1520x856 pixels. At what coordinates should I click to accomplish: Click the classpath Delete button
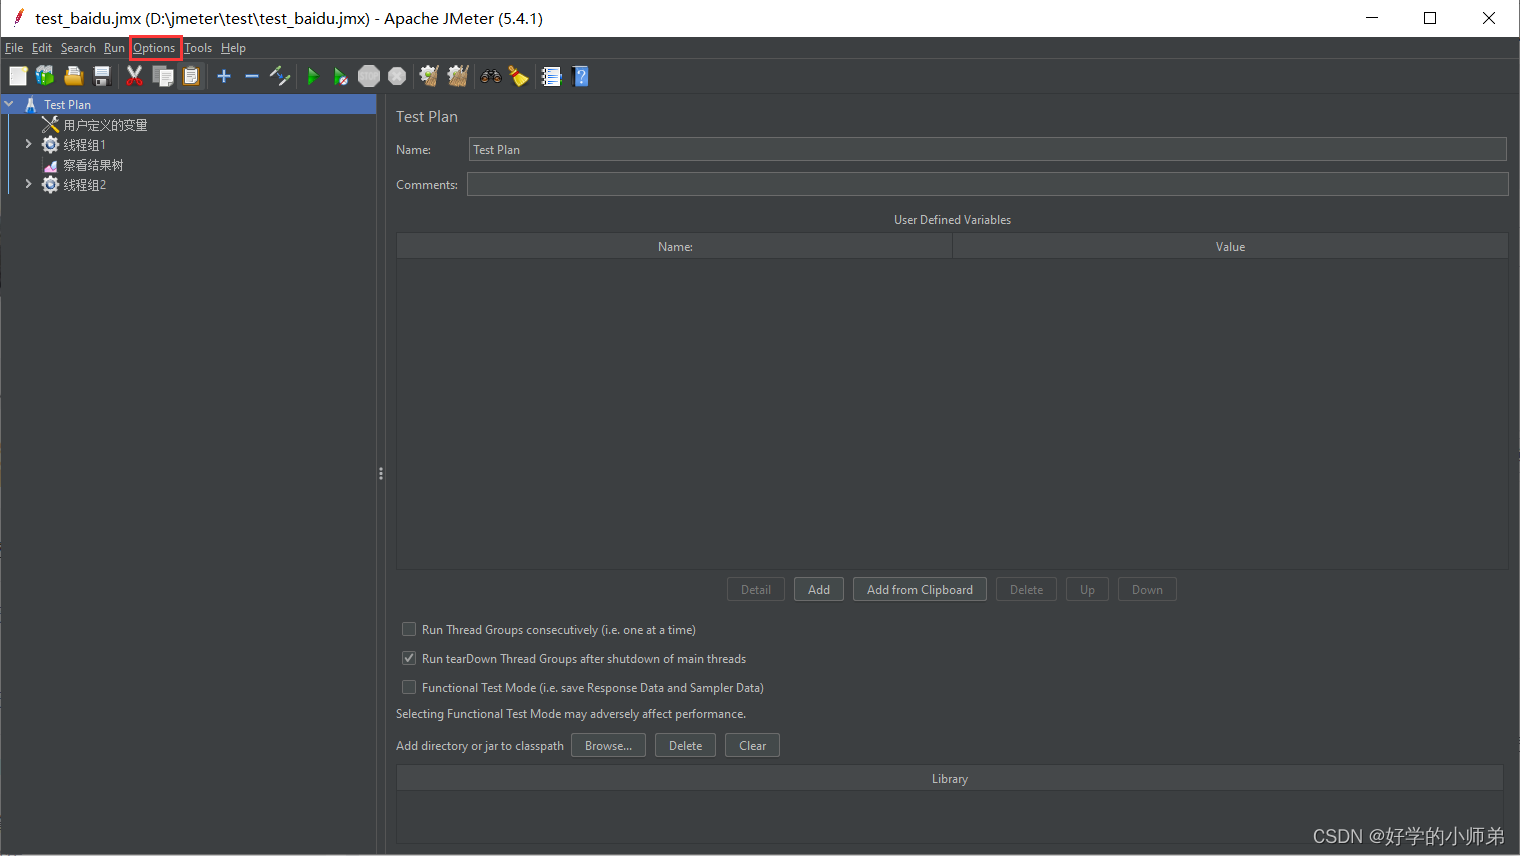pyautogui.click(x=685, y=745)
